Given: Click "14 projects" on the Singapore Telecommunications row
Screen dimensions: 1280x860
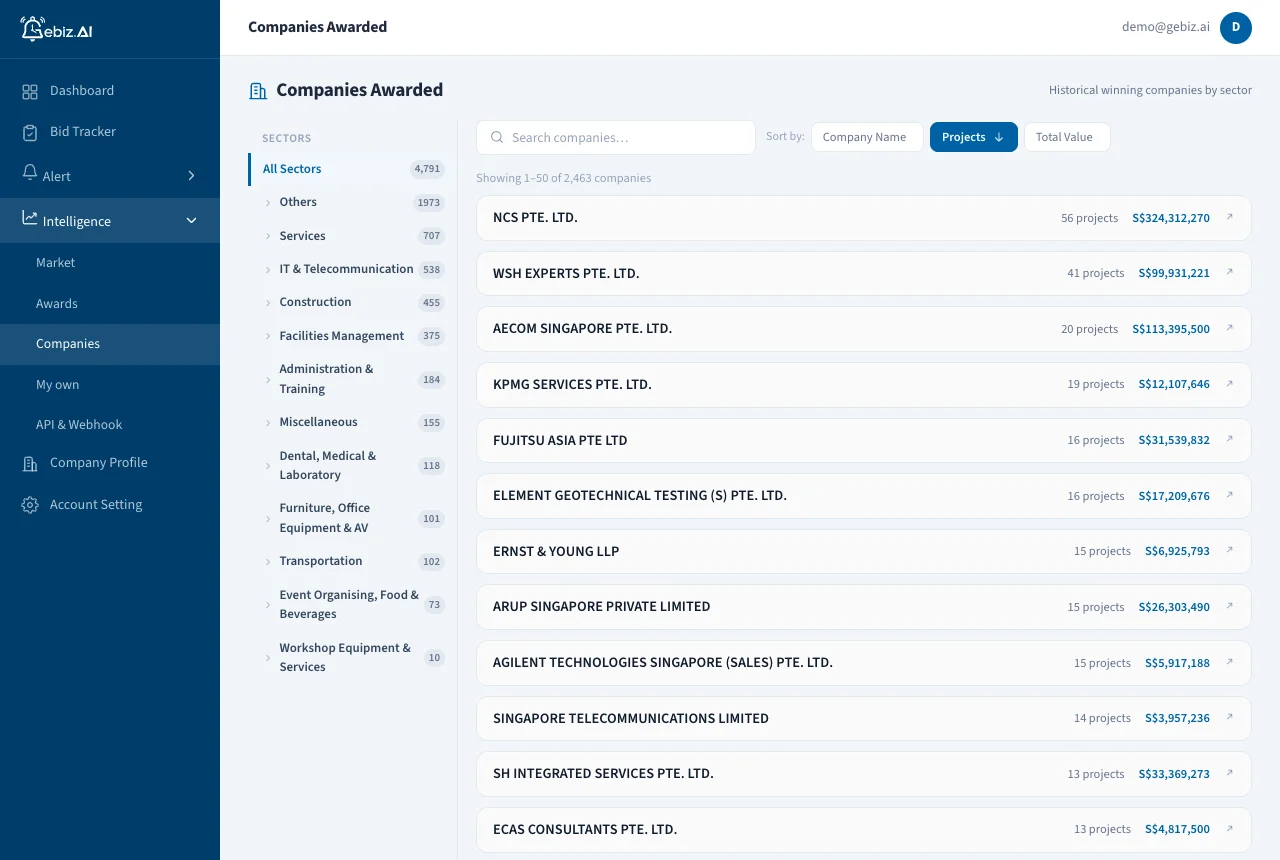Looking at the screenshot, I should tap(1102, 718).
